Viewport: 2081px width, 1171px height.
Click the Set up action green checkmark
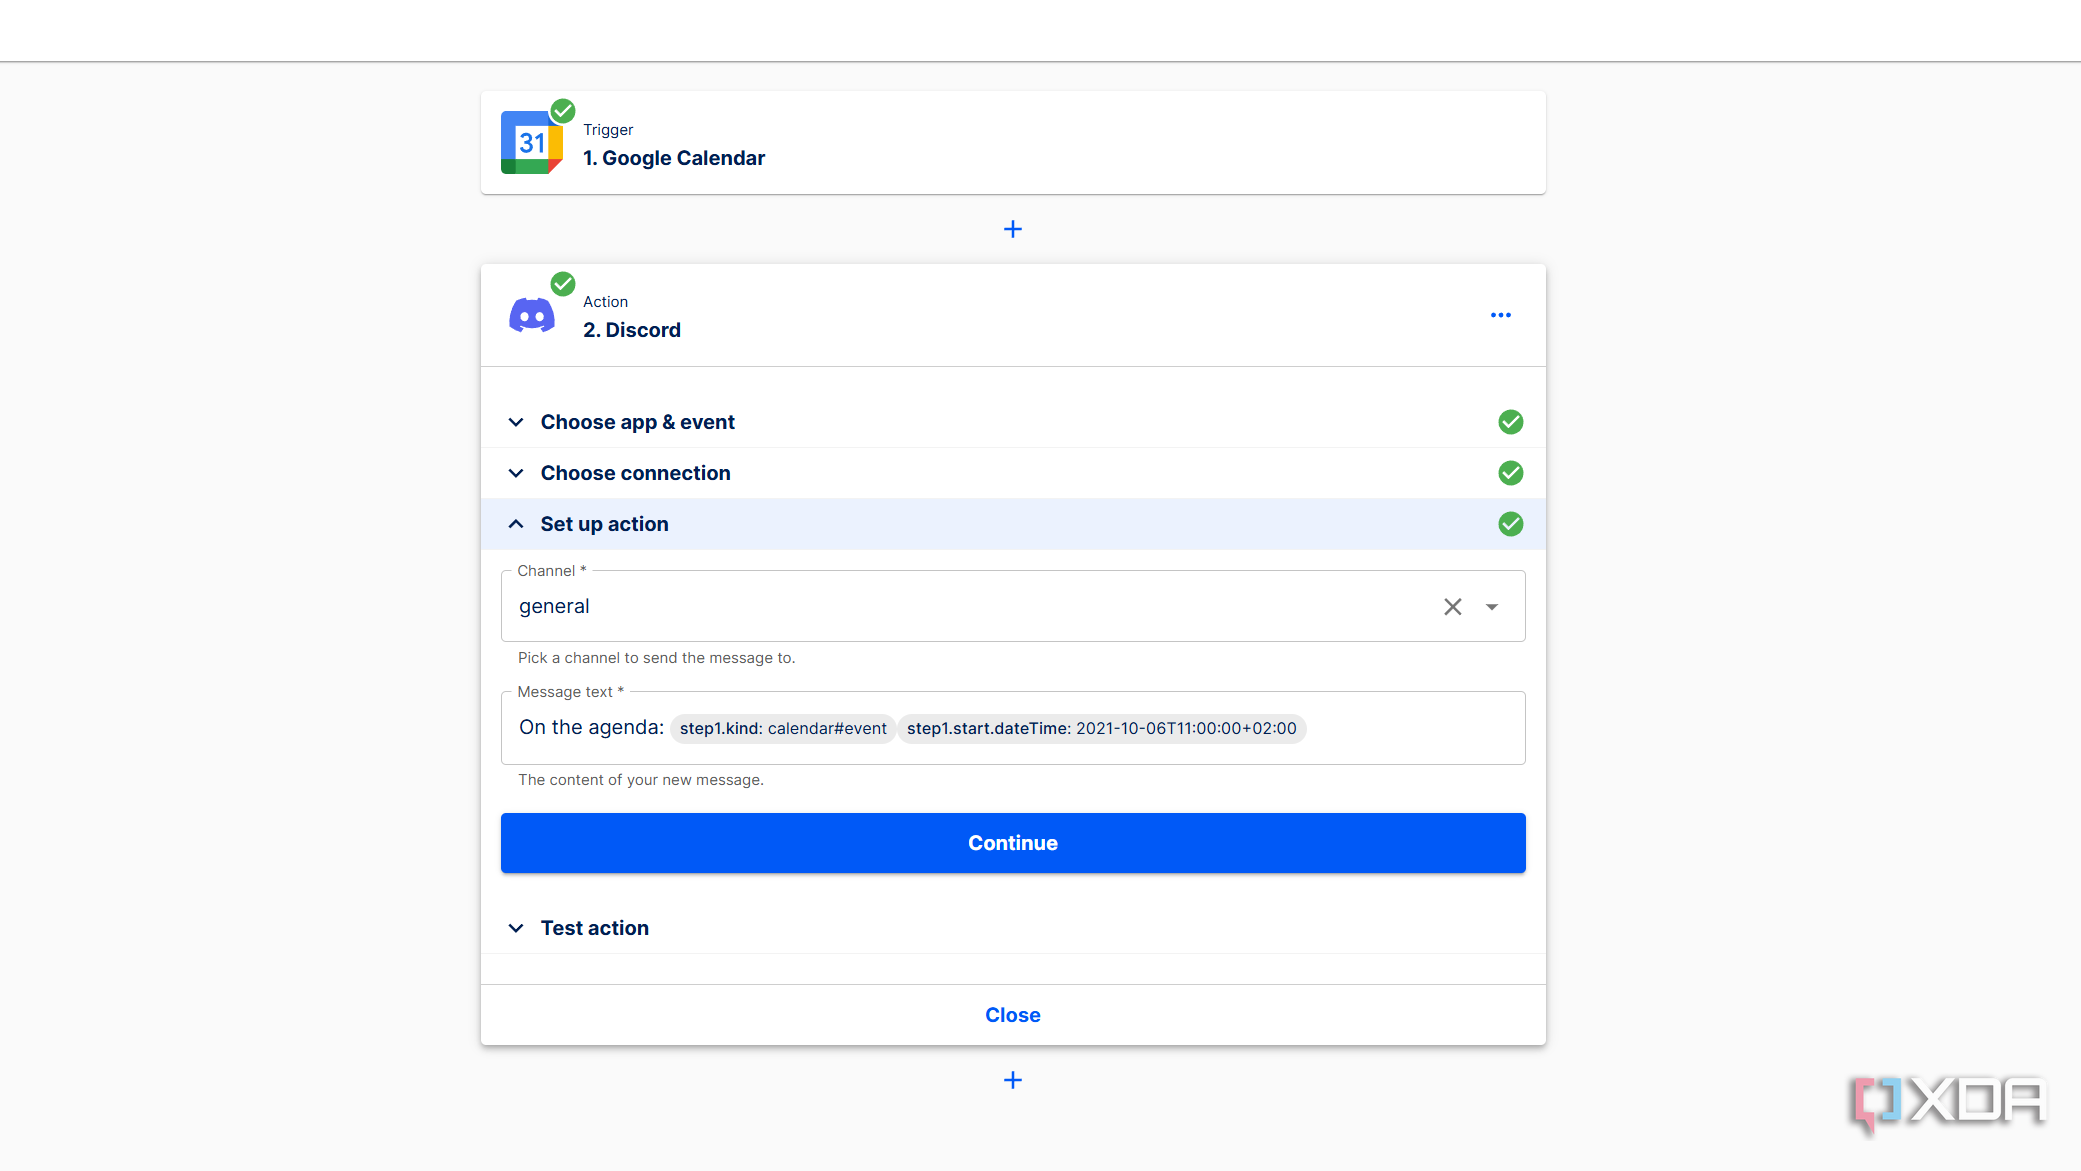tap(1511, 524)
